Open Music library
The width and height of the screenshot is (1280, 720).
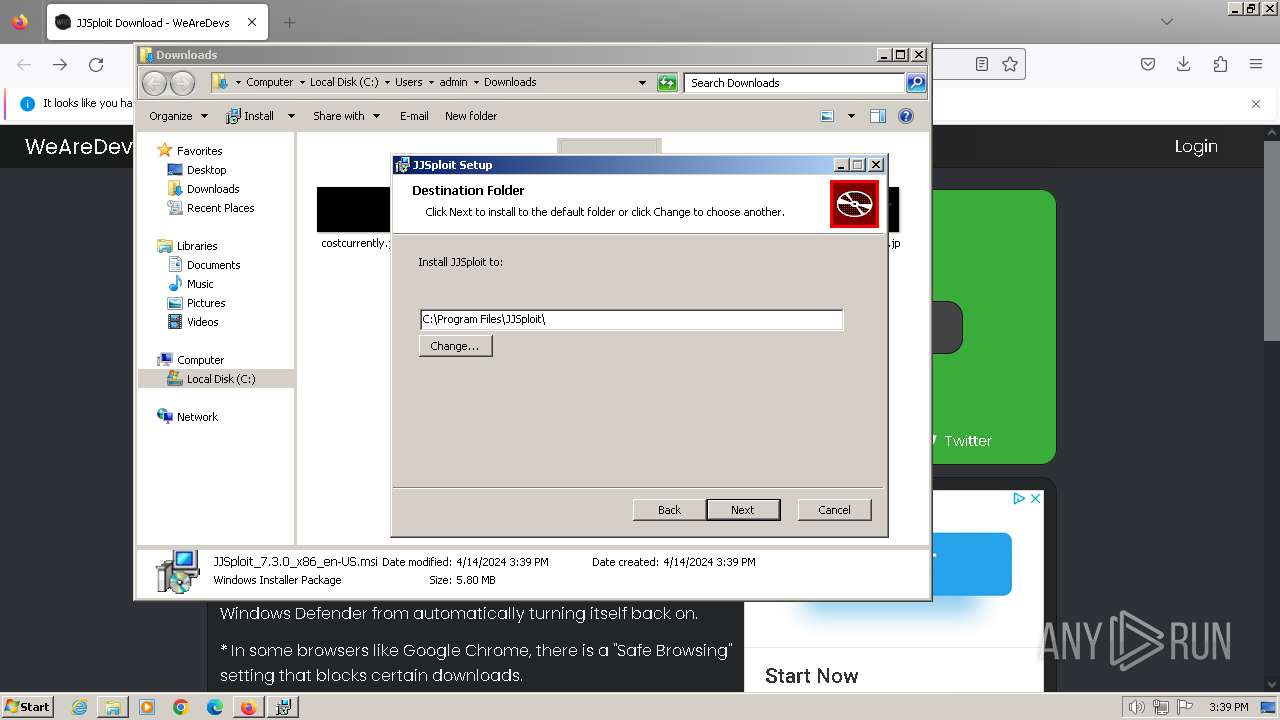[200, 284]
